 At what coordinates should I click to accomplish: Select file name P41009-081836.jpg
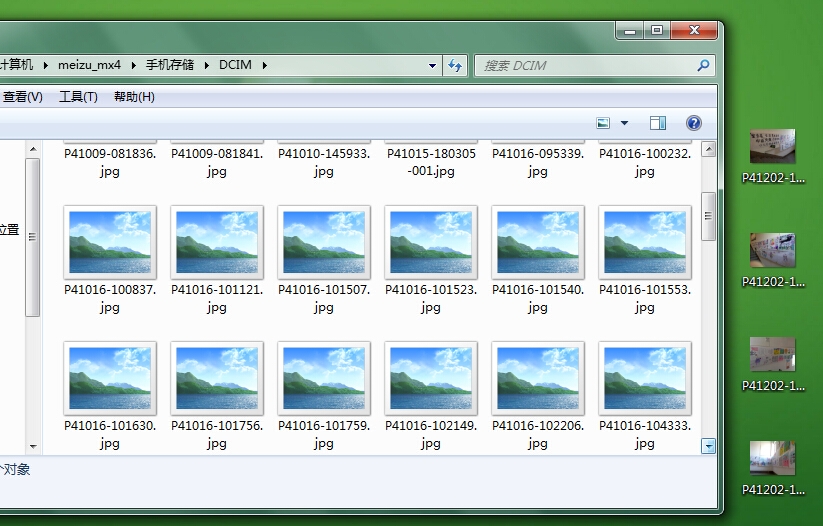pos(110,162)
